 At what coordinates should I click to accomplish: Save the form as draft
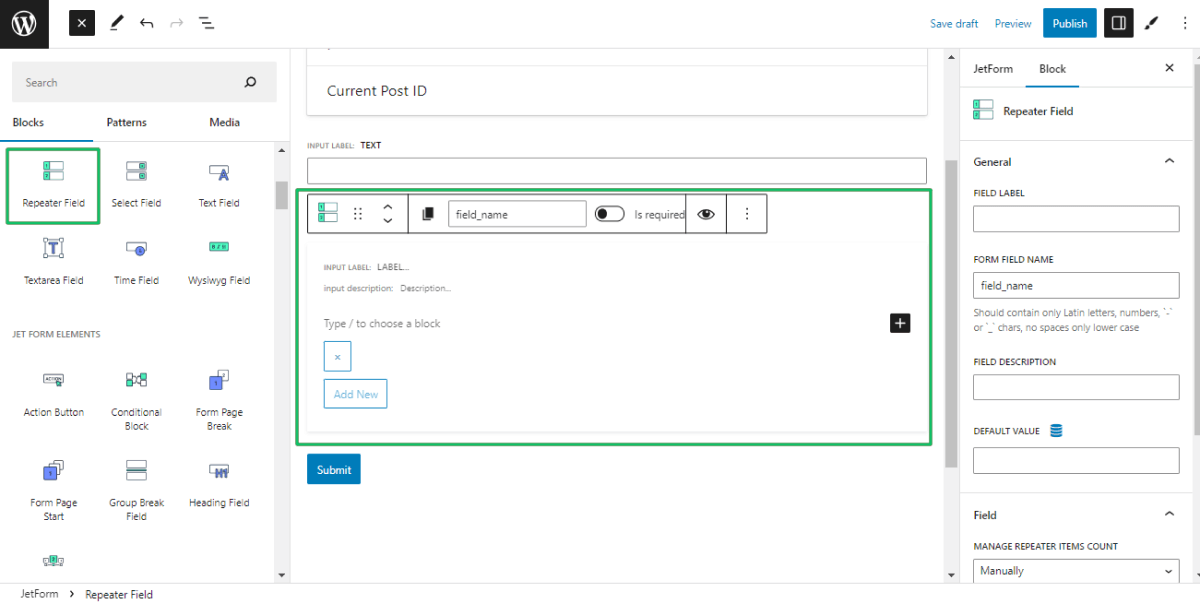click(x=953, y=22)
